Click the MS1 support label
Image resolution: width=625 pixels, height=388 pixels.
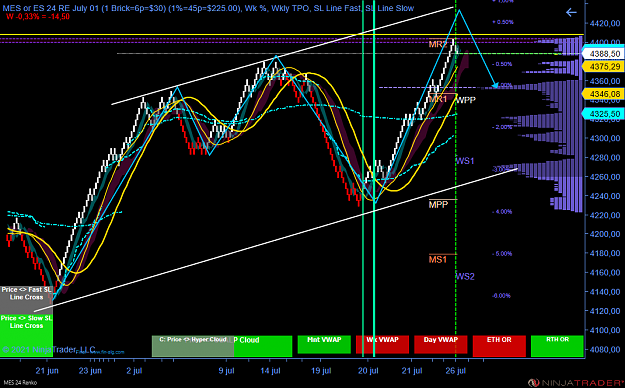tap(438, 260)
